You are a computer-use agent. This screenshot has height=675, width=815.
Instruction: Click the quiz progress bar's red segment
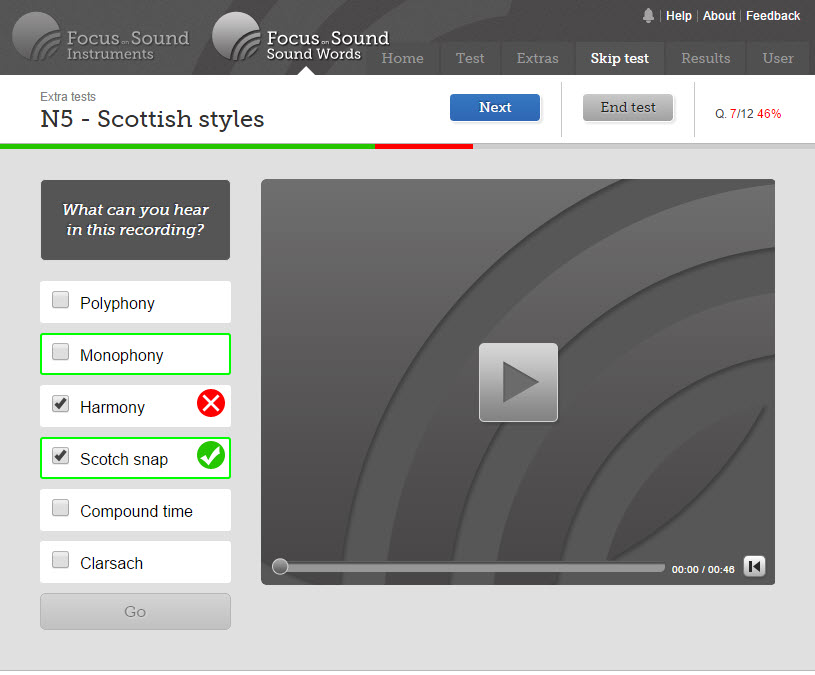pyautogui.click(x=424, y=147)
